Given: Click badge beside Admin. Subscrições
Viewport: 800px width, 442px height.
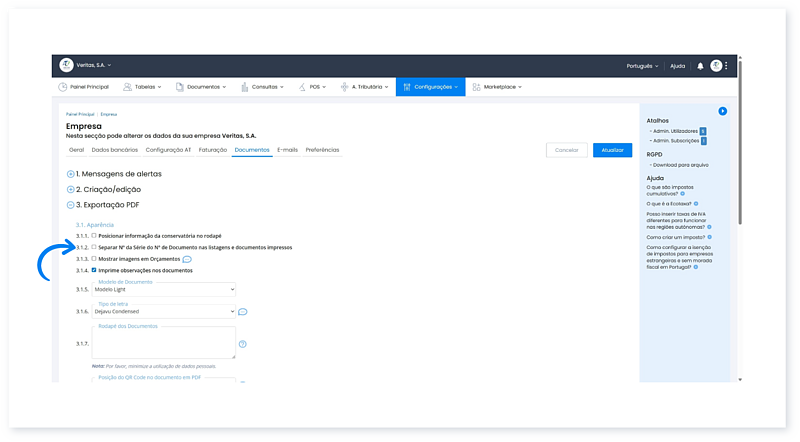Looking at the screenshot, I should point(704,141).
